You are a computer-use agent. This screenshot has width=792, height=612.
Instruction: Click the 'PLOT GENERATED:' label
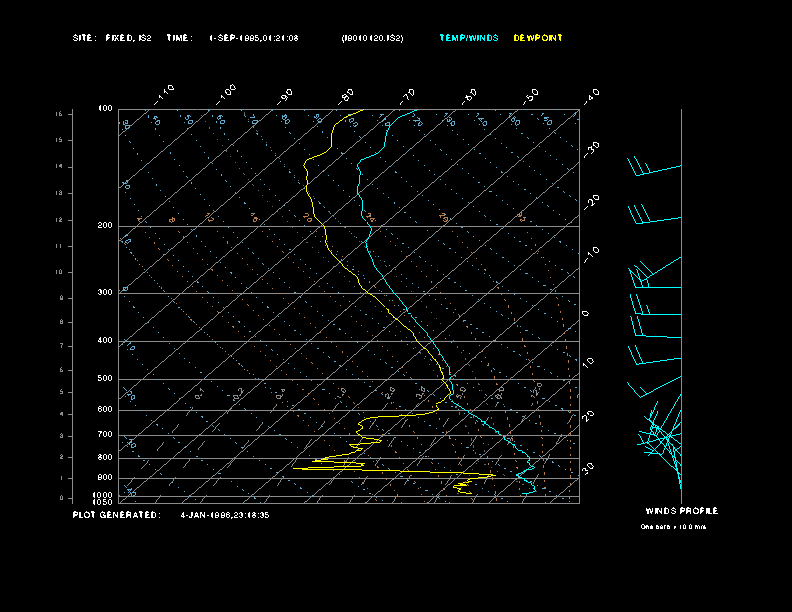tap(117, 515)
